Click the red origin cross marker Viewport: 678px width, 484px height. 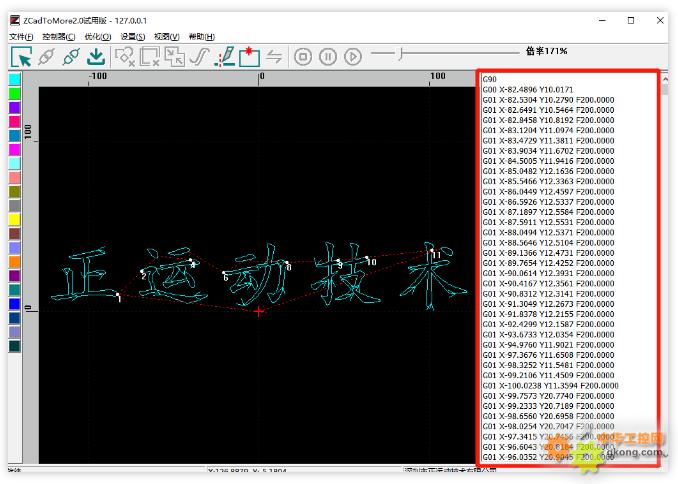[259, 311]
